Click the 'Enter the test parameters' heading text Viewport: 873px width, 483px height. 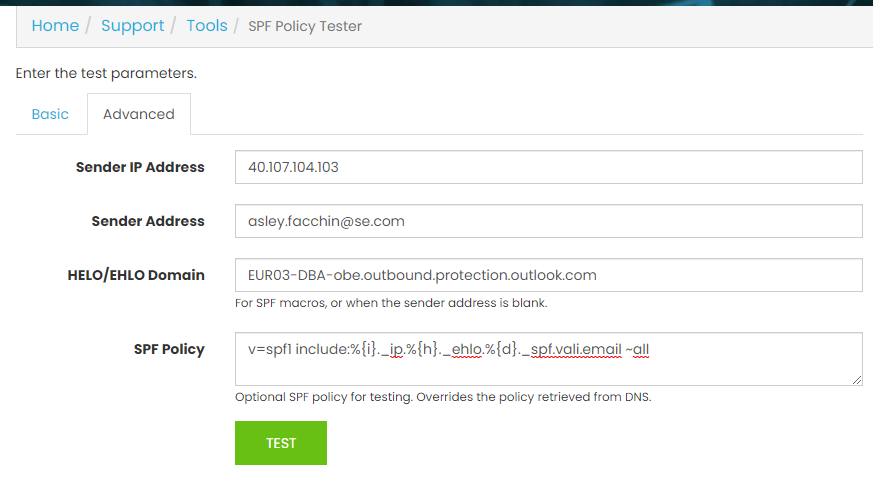click(x=106, y=73)
